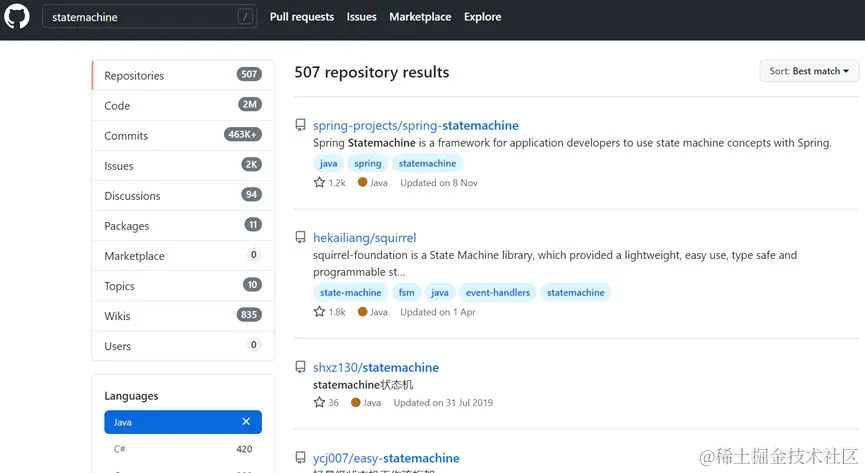
Task: Click the star icon for hekailiang/squirrel
Action: pyautogui.click(x=319, y=312)
